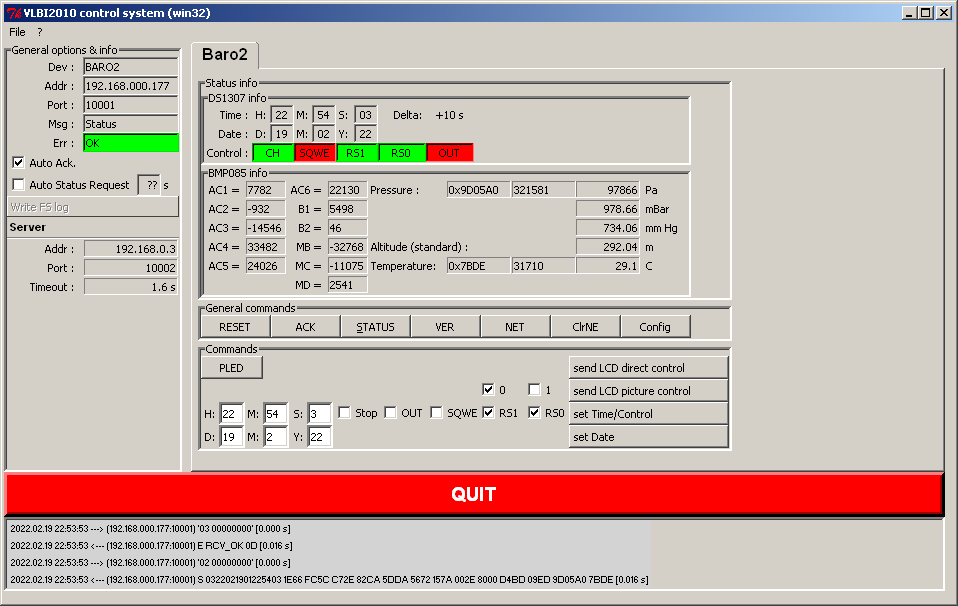Open the File menu
The height and width of the screenshot is (606, 958).
pyautogui.click(x=17, y=32)
